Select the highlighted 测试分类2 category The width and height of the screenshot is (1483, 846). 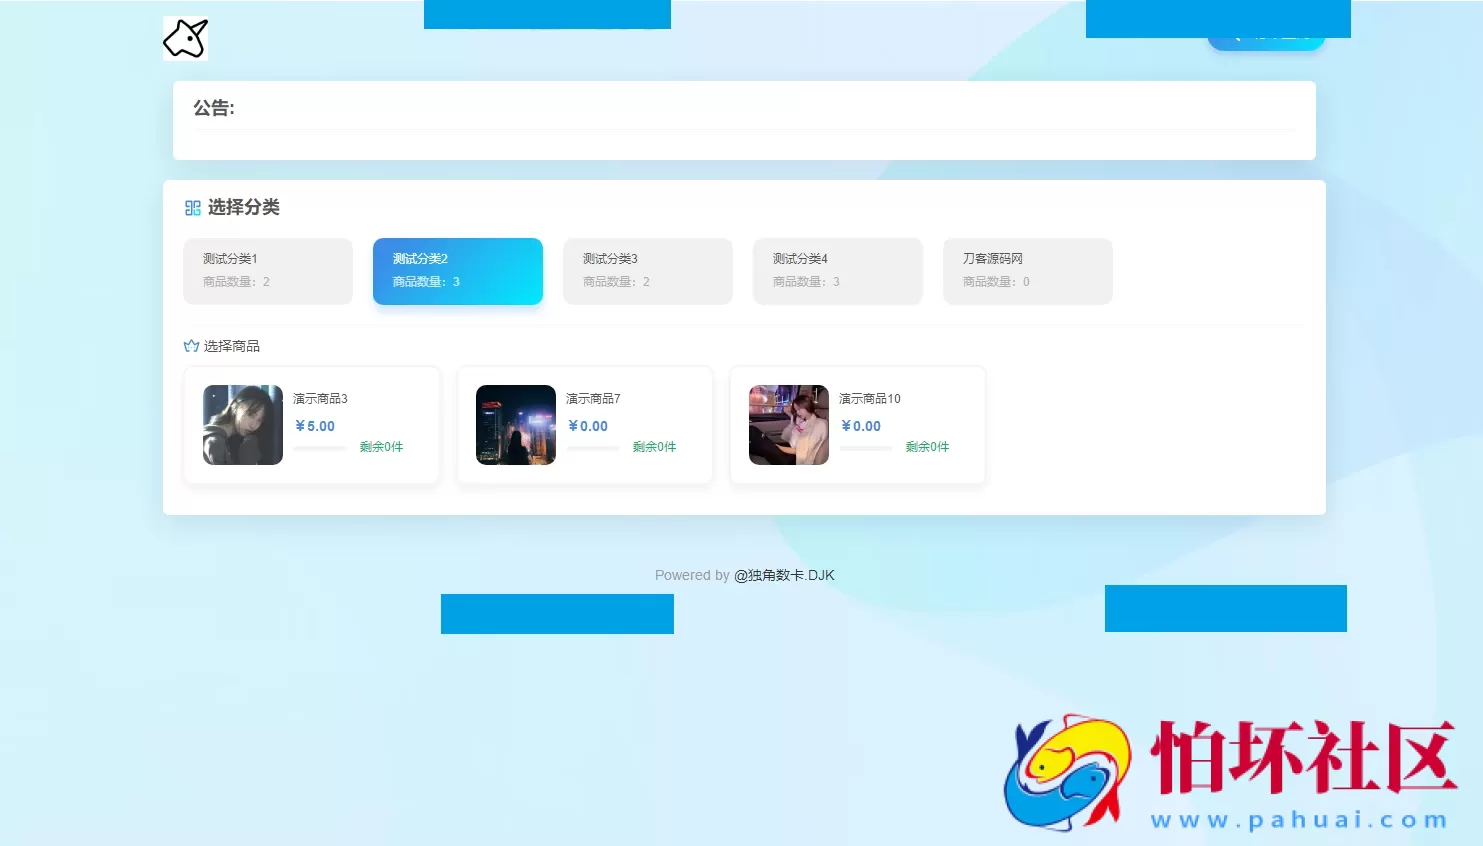[x=458, y=271]
